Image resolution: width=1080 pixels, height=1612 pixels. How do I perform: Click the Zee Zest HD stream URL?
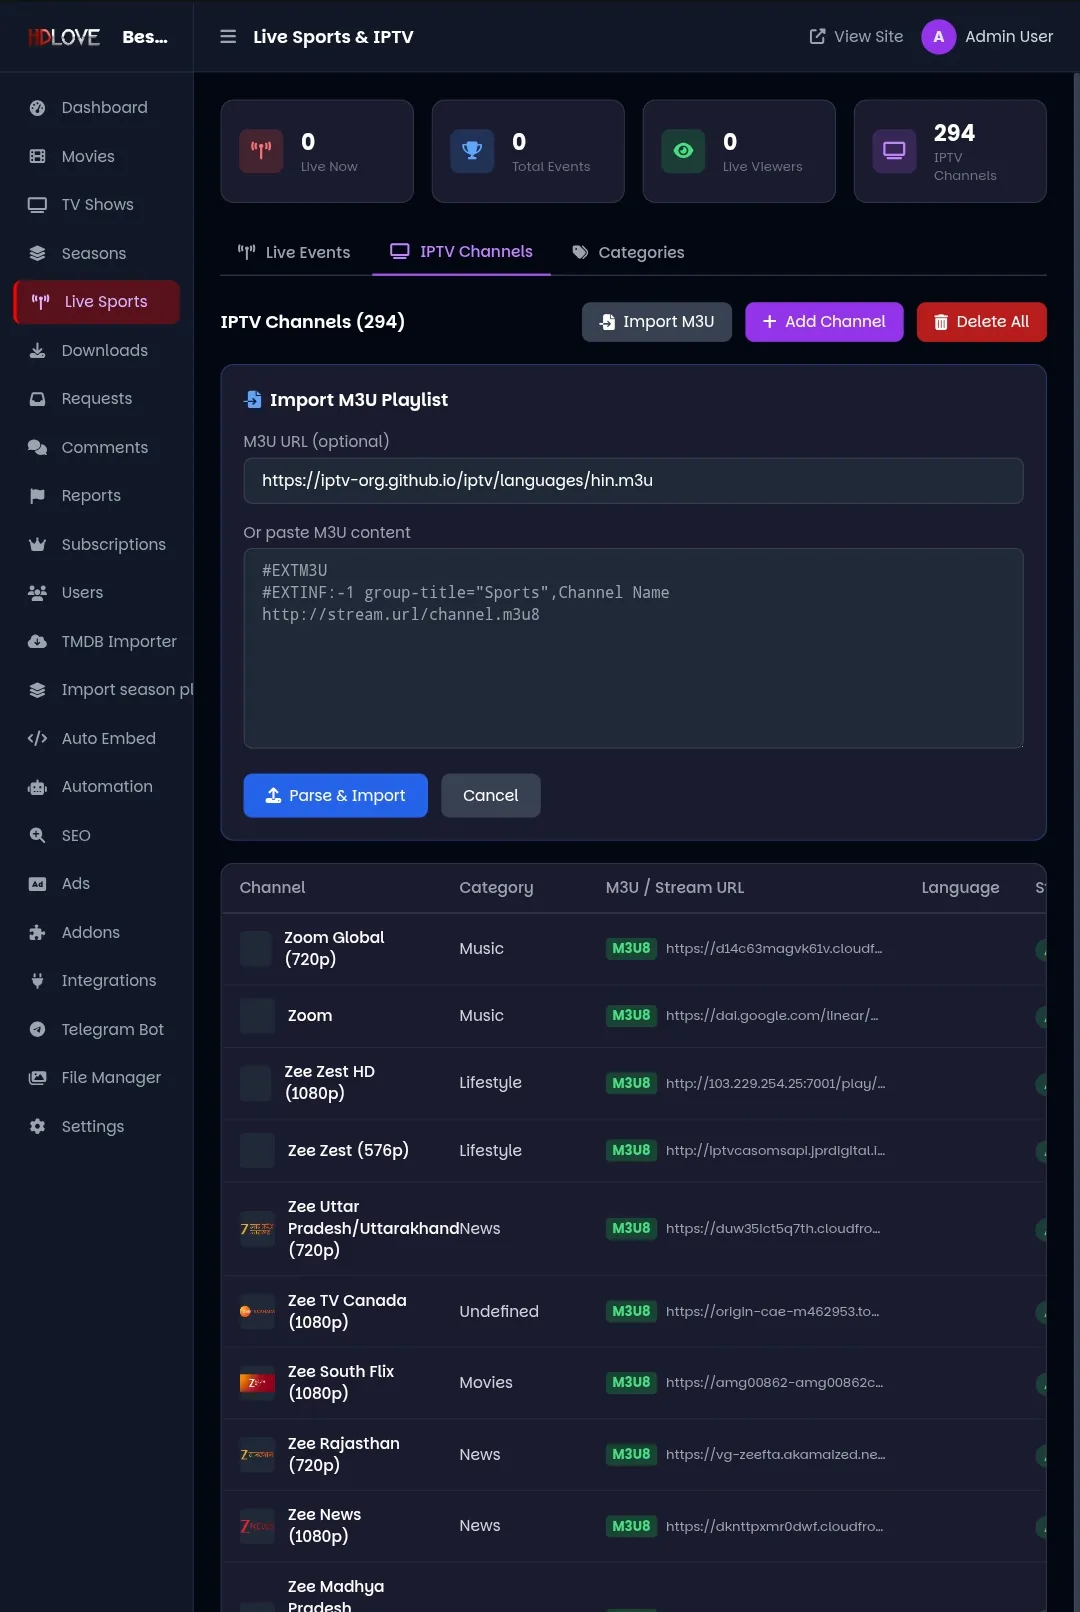(775, 1083)
